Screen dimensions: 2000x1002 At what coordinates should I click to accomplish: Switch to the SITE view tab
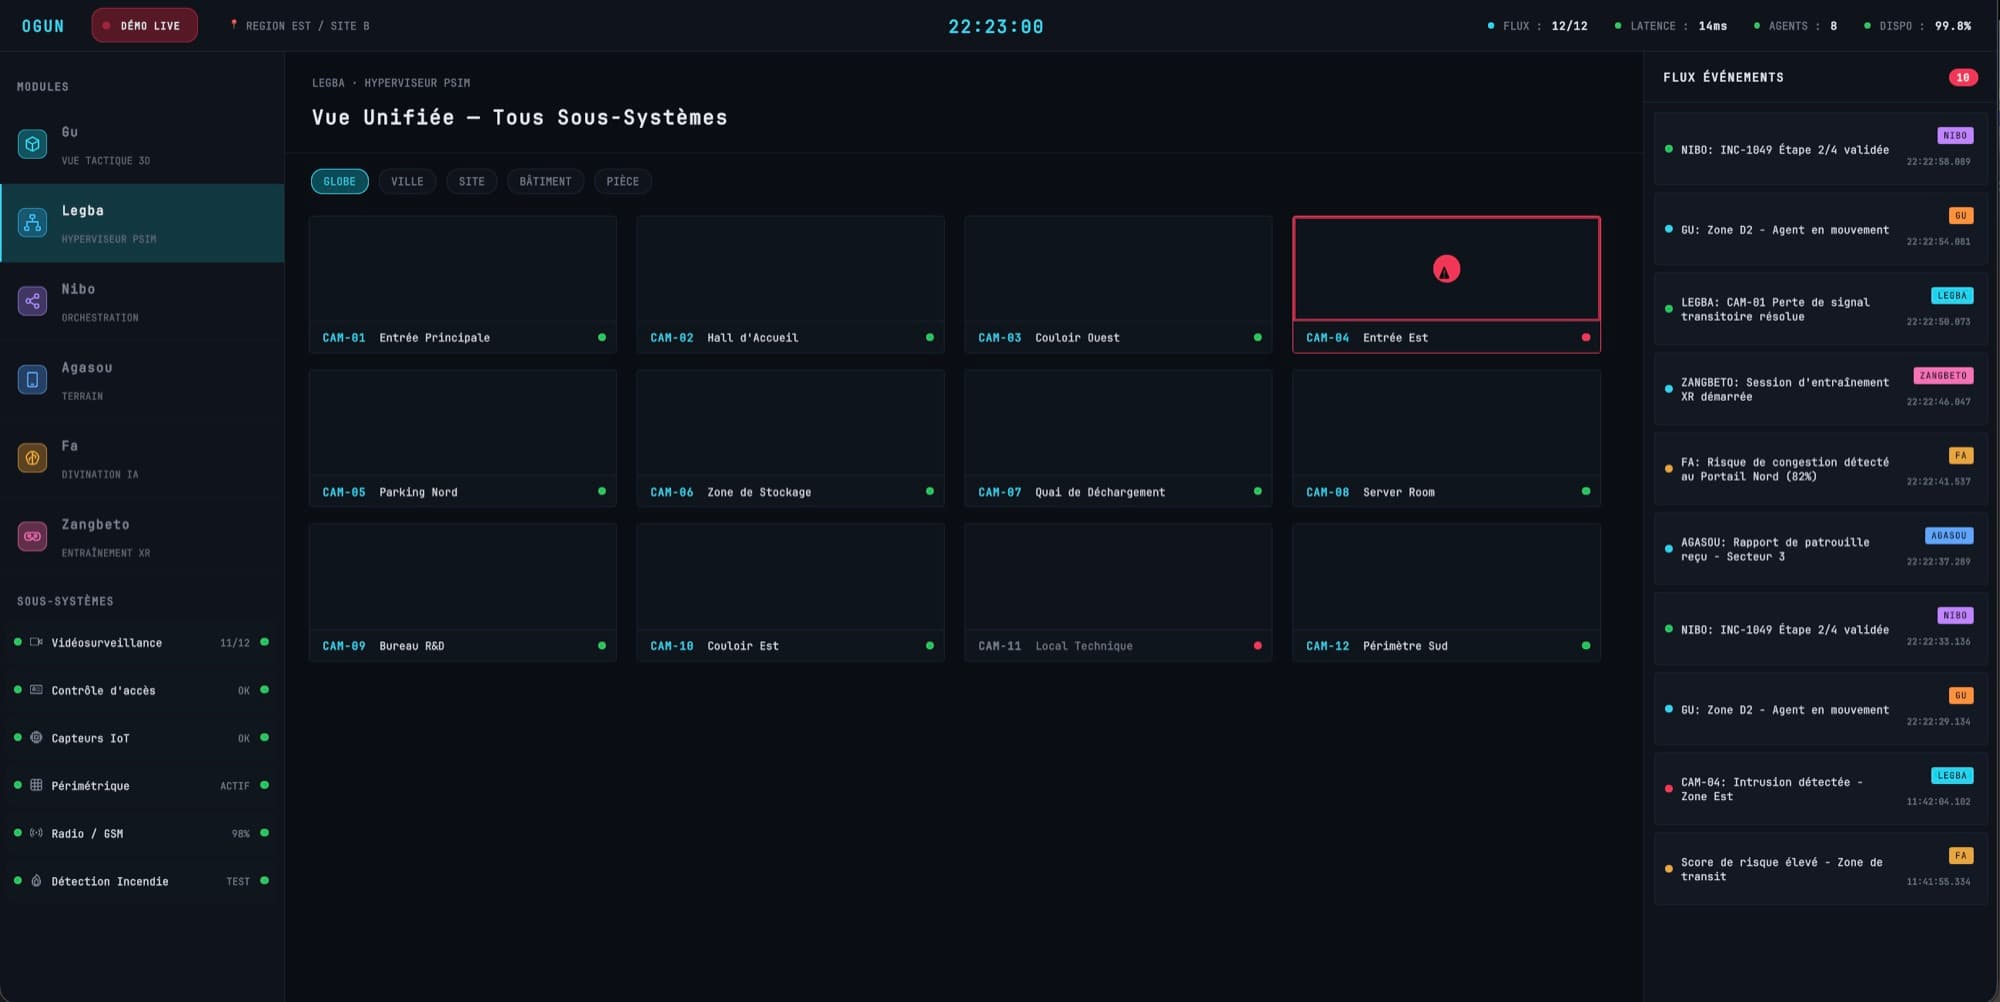[x=472, y=181]
